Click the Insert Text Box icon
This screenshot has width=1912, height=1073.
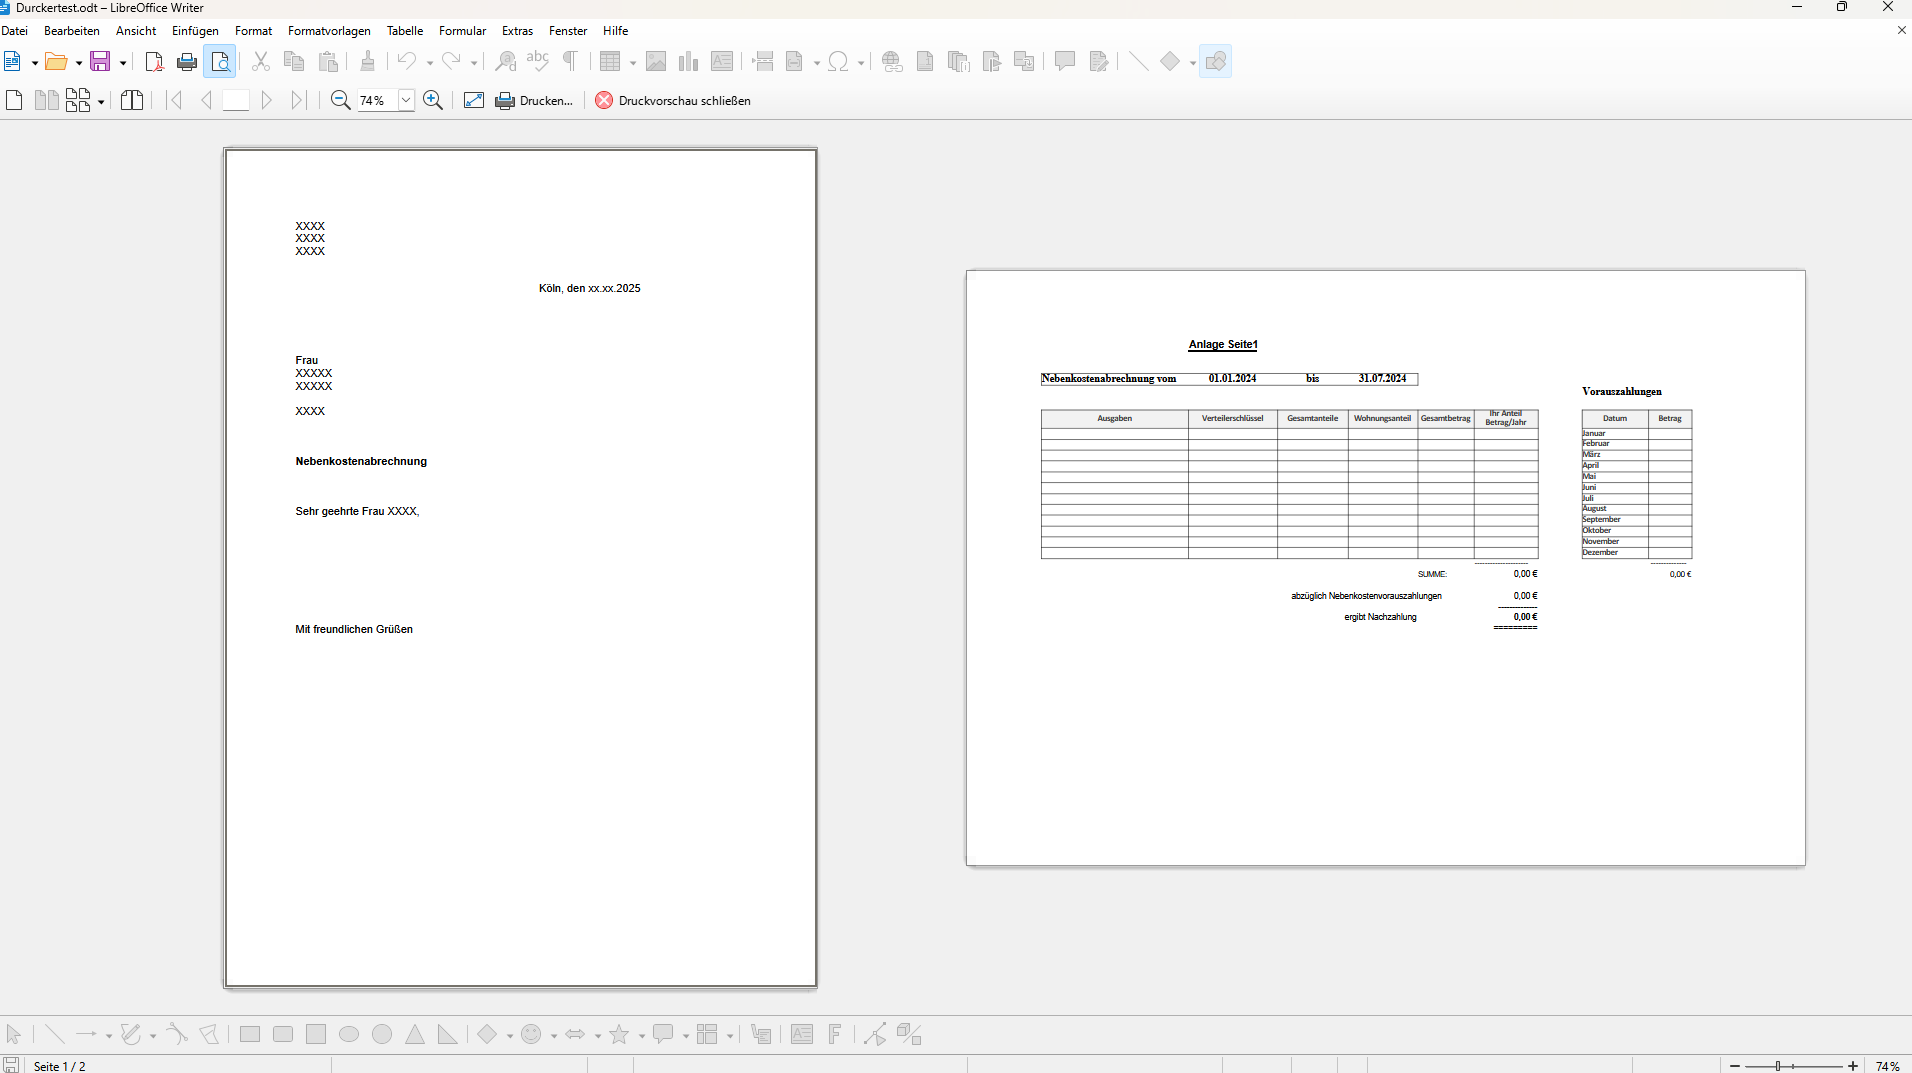[x=722, y=62]
